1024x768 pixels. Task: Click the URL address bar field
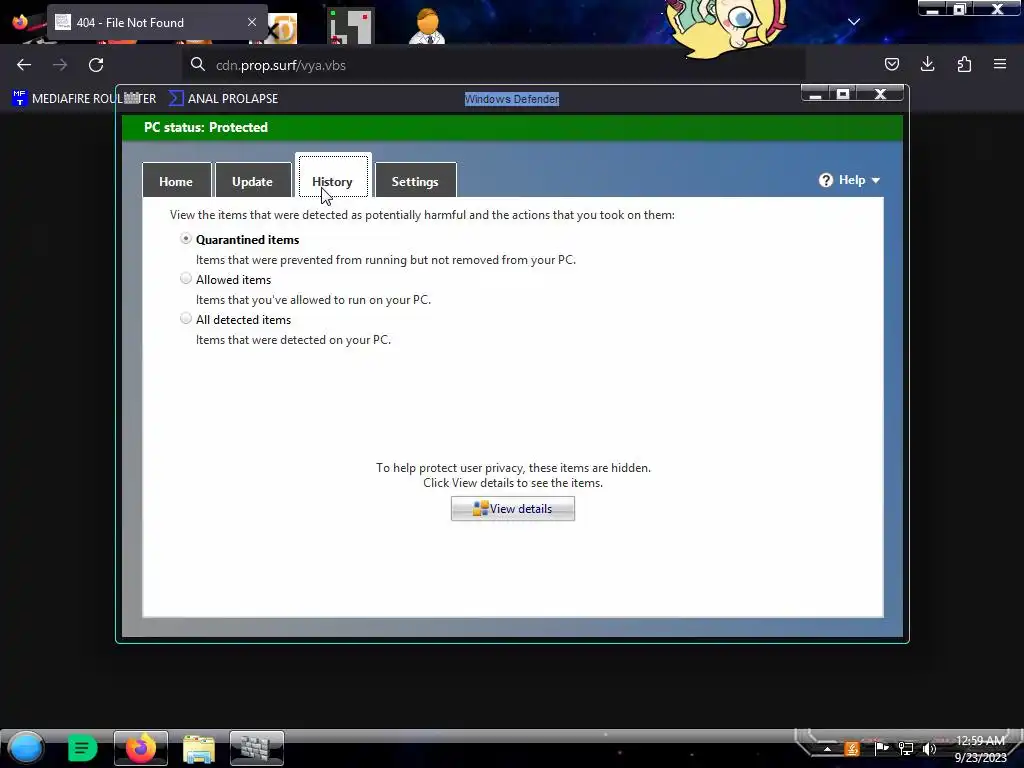coord(494,65)
